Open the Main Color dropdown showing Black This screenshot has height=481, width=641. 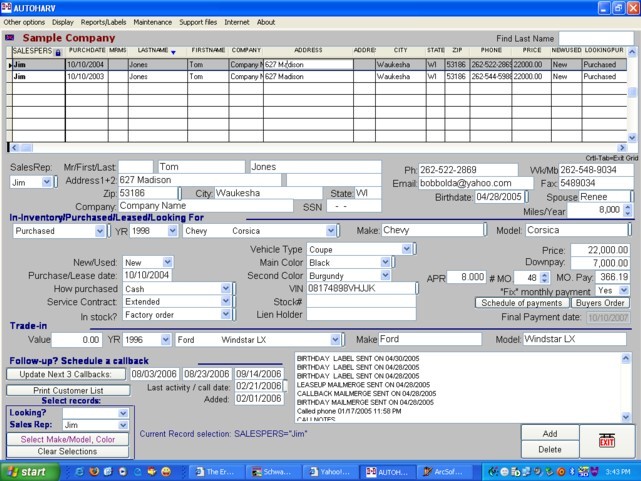pos(385,262)
